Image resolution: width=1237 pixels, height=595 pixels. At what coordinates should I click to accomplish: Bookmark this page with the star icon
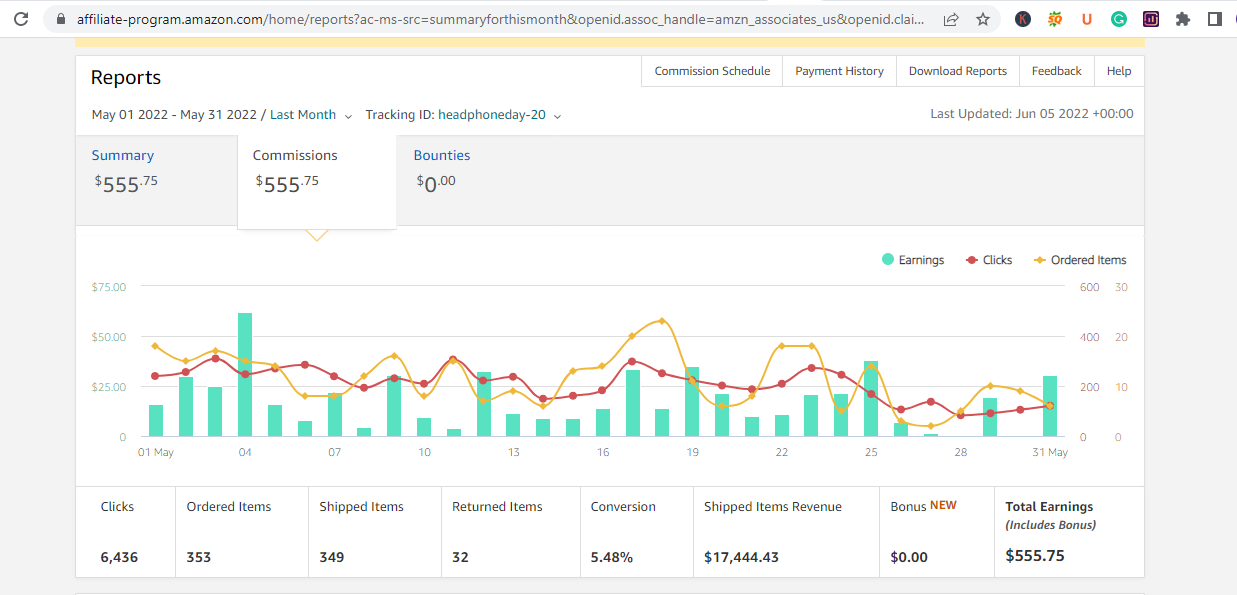tap(983, 19)
